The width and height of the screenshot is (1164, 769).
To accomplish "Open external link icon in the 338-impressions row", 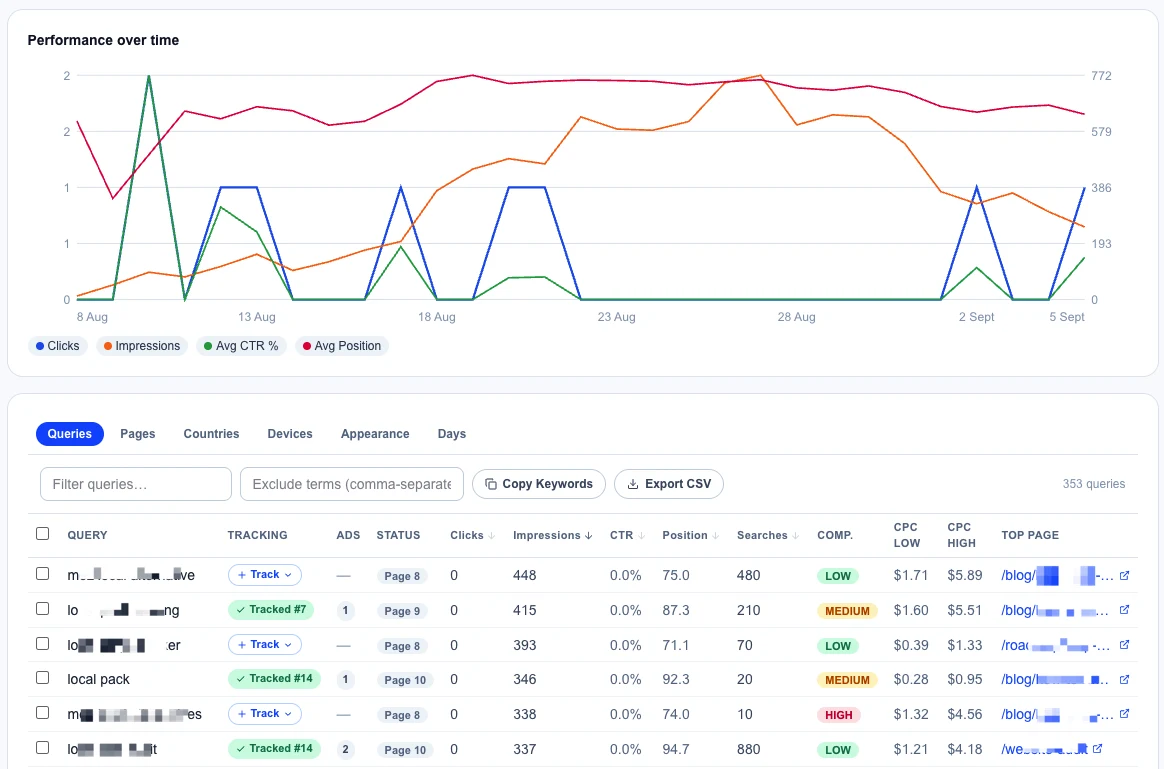I will pyautogui.click(x=1124, y=714).
